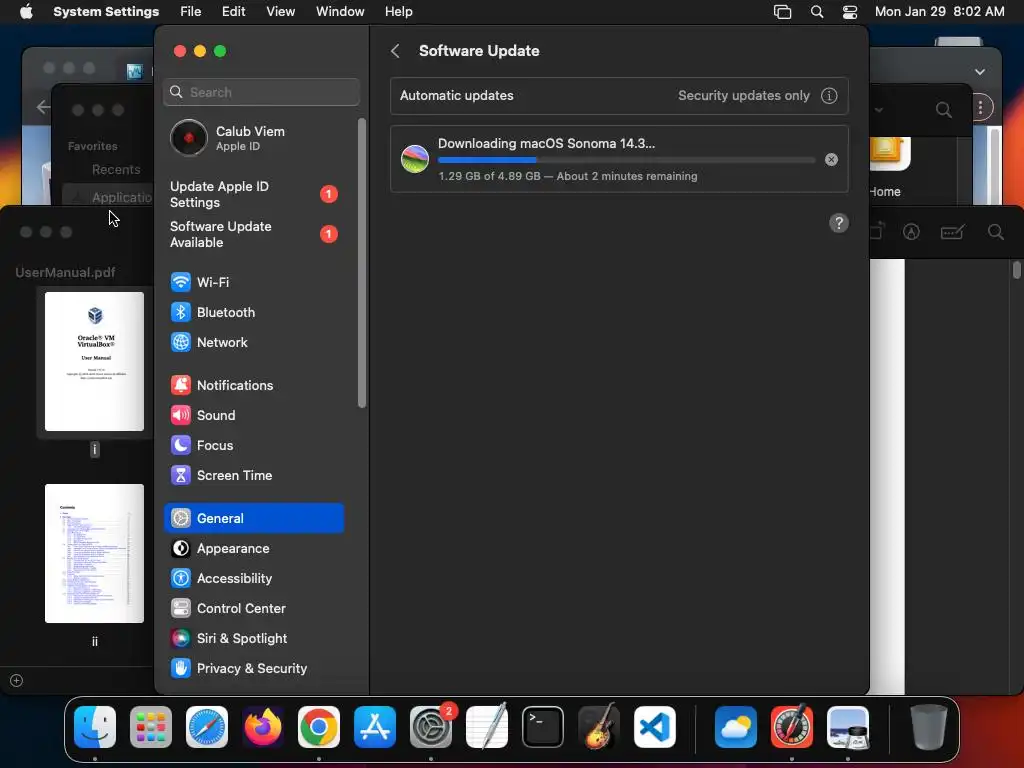Screen dimensions: 1024x768
Task: Open the File menu
Action: 191,12
